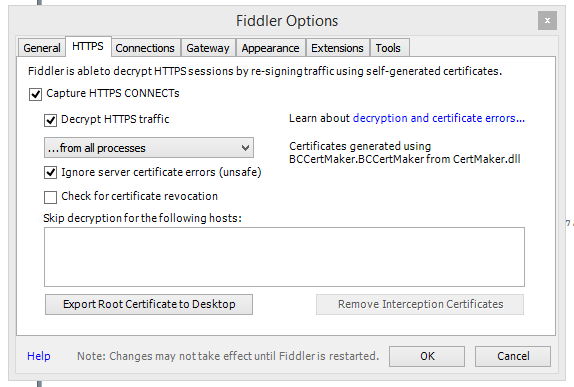
Task: Toggle Capture HTTPS CONNECTs checkbox
Action: tap(36, 94)
